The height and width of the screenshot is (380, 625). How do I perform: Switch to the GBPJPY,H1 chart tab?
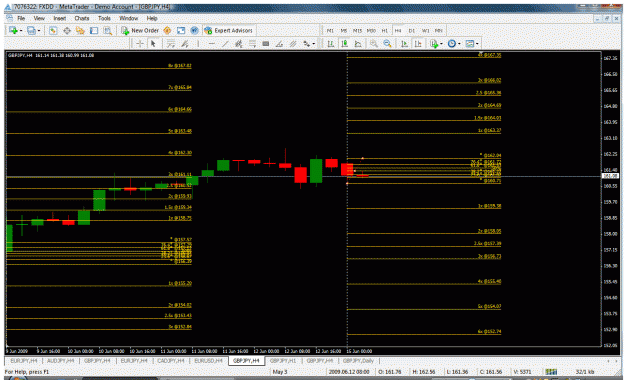pyautogui.click(x=283, y=361)
